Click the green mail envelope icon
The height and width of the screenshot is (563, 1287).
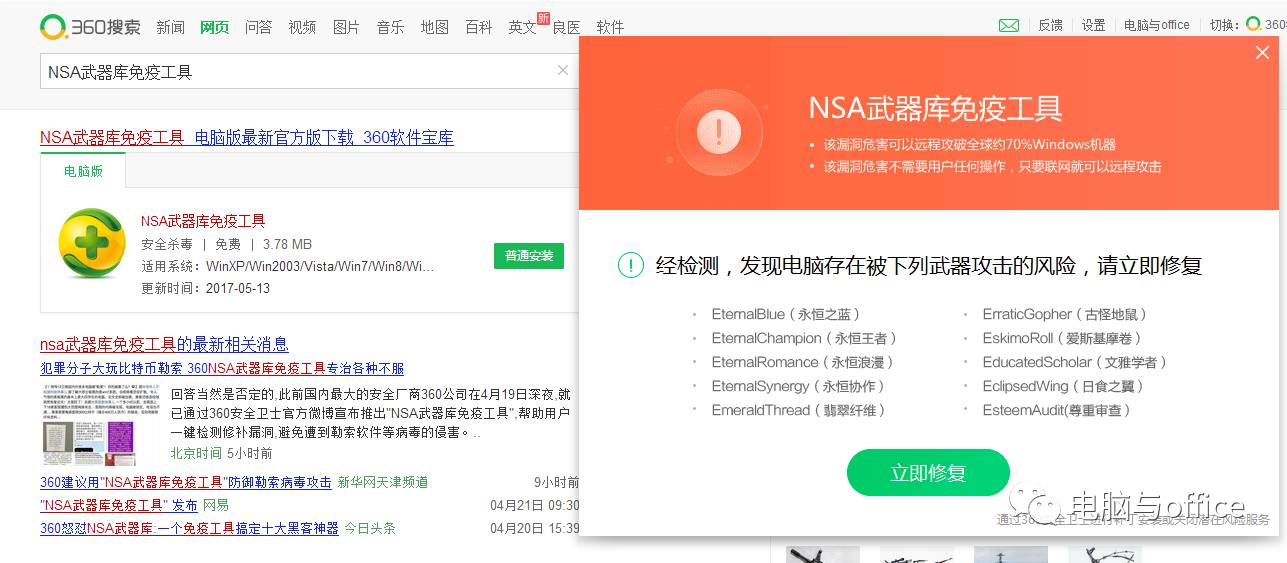(1009, 25)
